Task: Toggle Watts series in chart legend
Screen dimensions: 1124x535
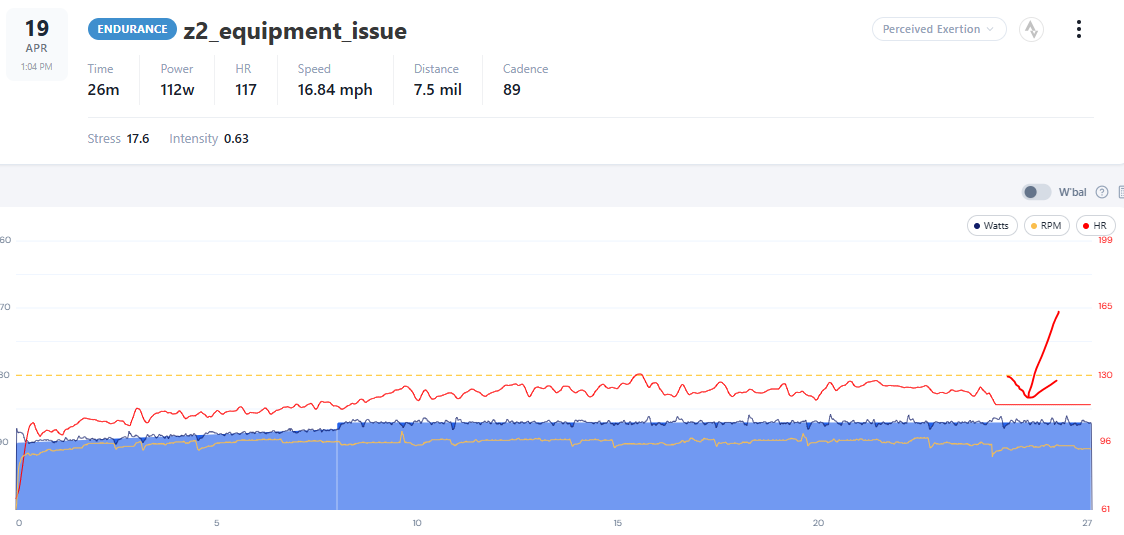Action: point(992,226)
